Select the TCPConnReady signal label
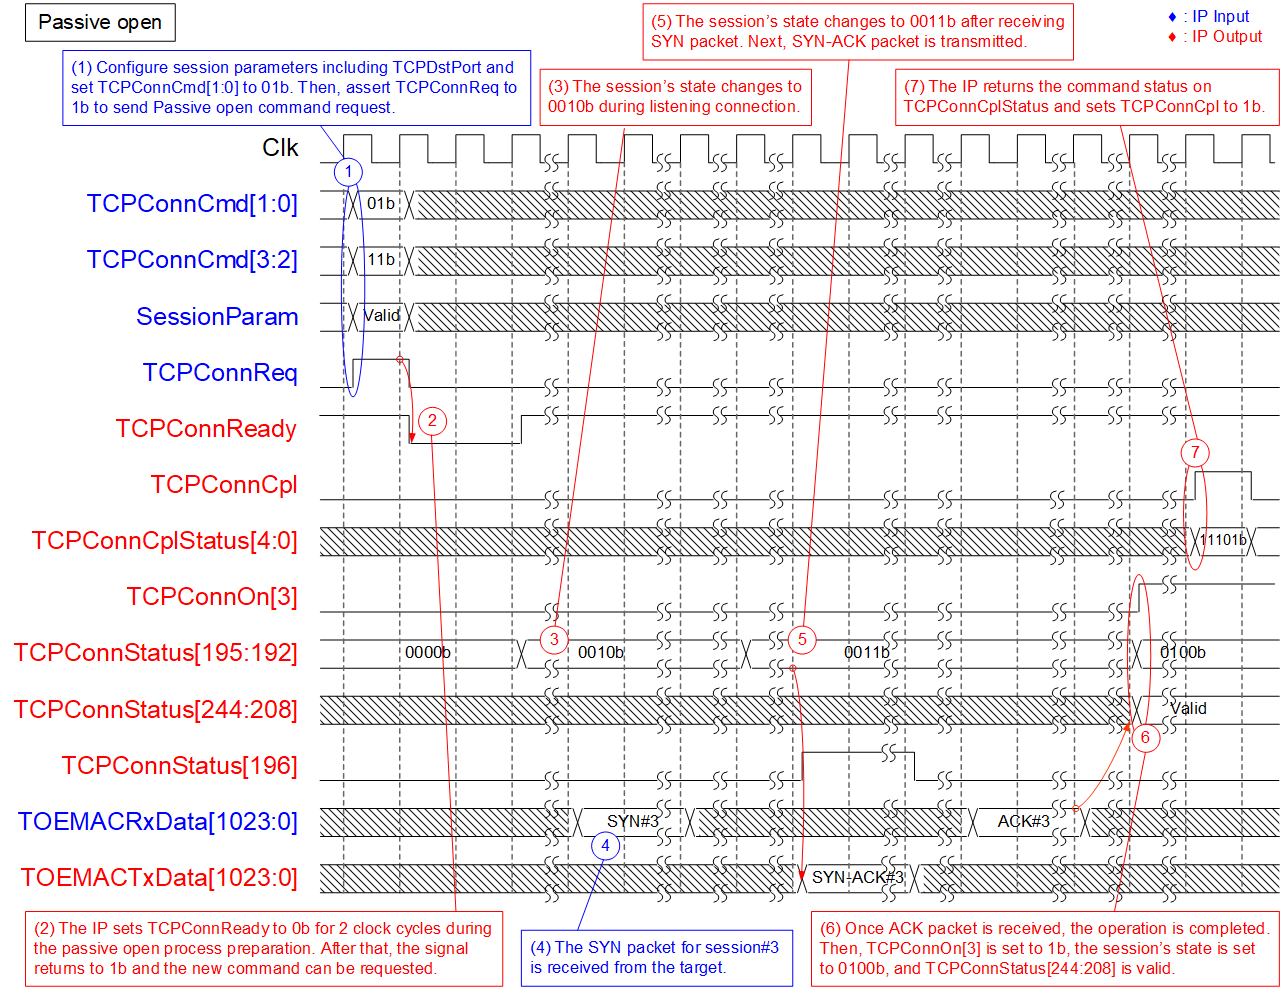Screen dimensions: 1284x988 tap(206, 429)
